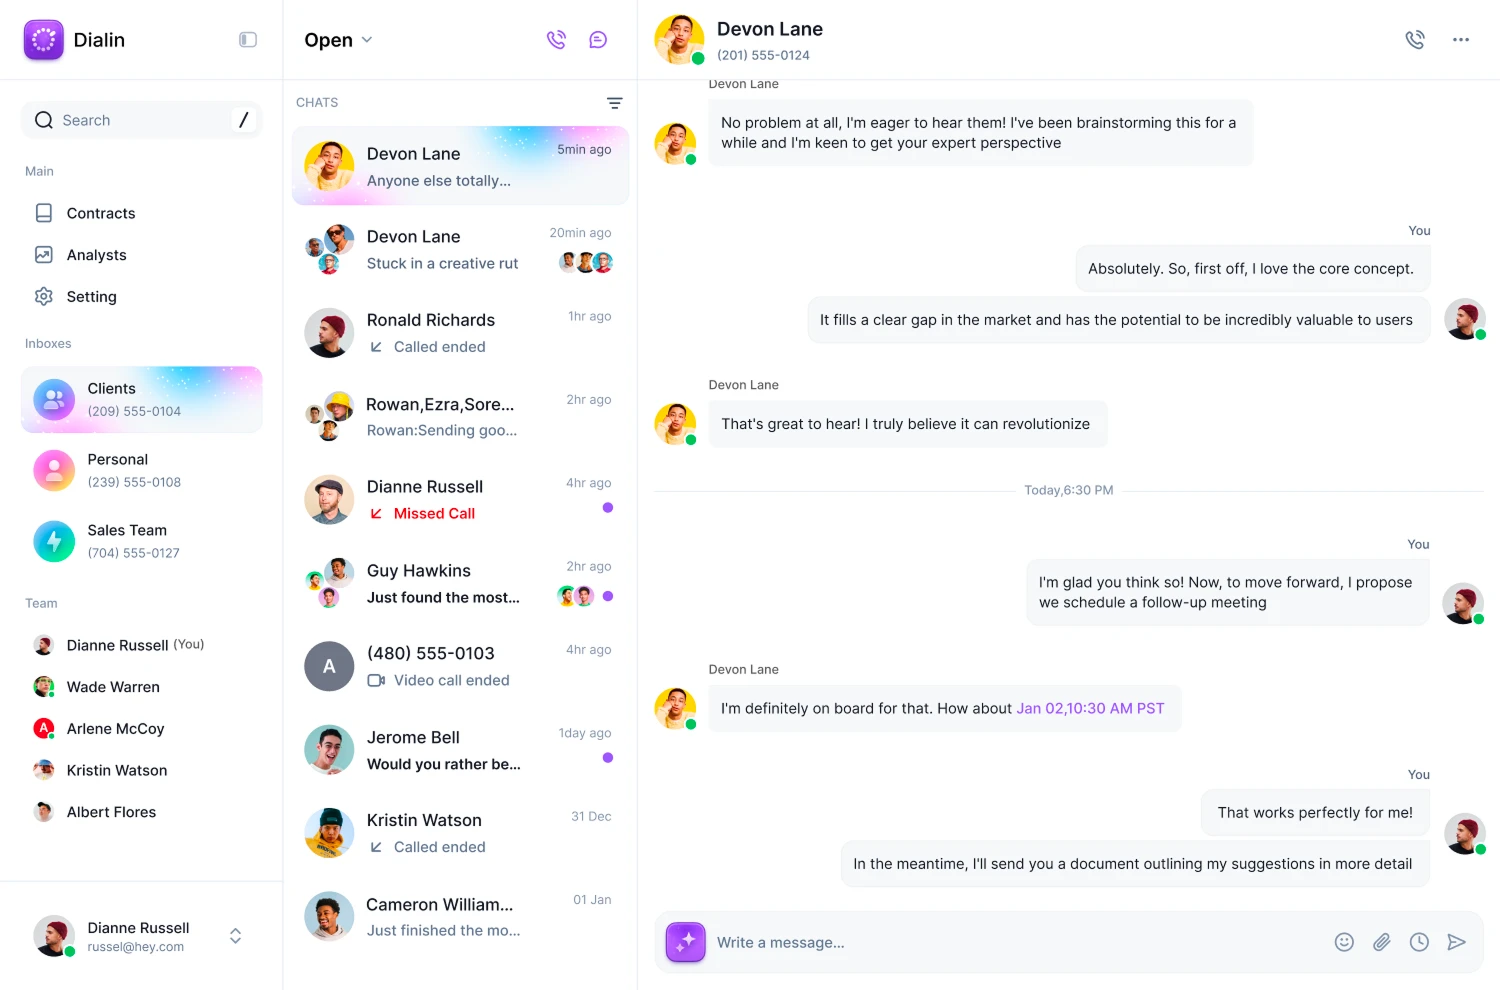1500x990 pixels.
Task: Click the Jan 02,10:30 AM PST link
Action: (x=1090, y=708)
